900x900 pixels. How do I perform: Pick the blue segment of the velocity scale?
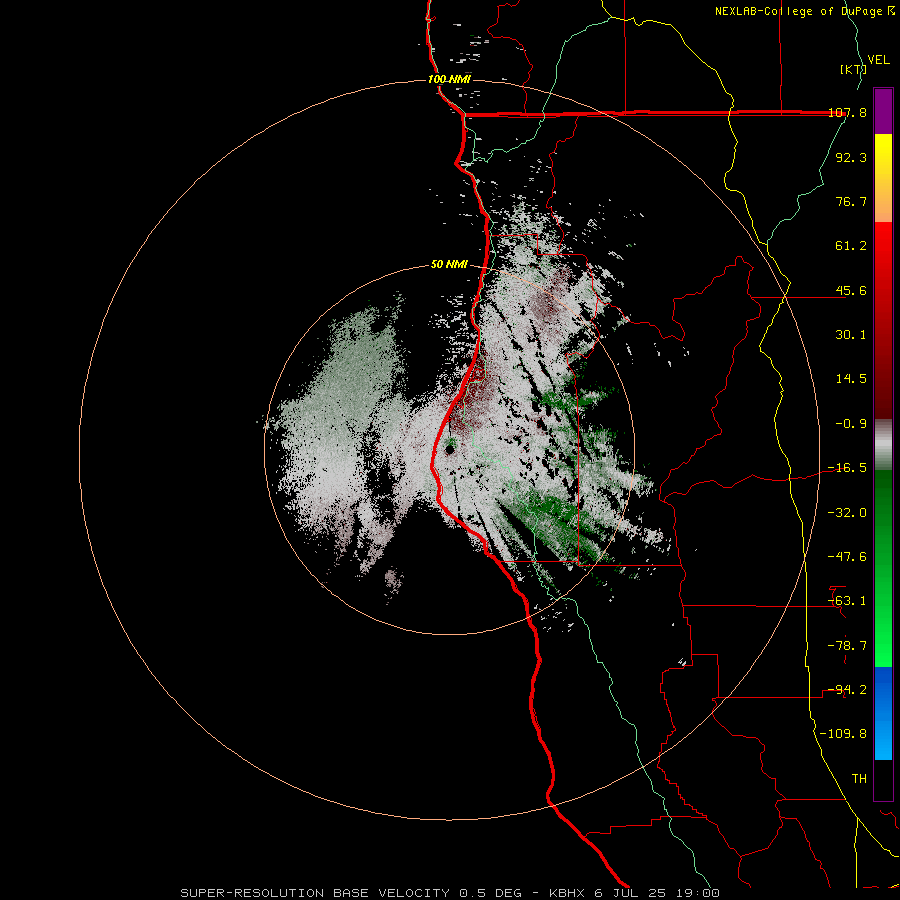(883, 713)
